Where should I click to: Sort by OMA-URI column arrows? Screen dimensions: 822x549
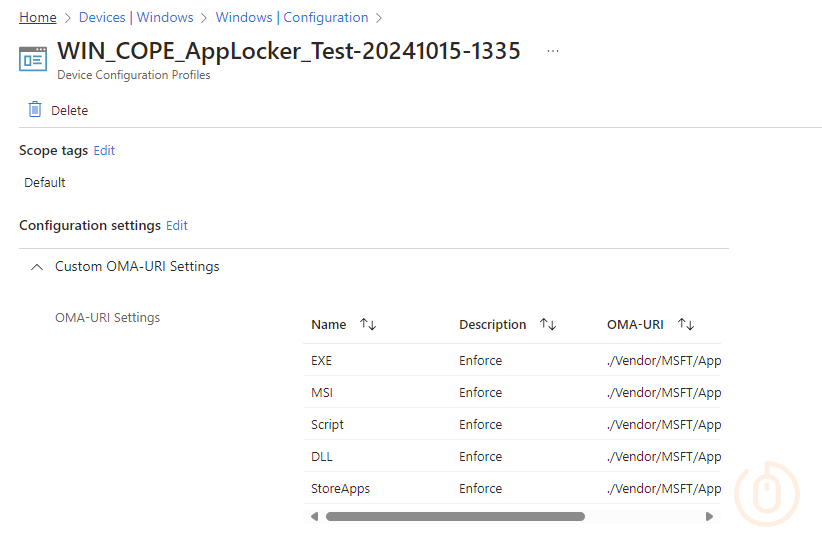pyautogui.click(x=686, y=324)
